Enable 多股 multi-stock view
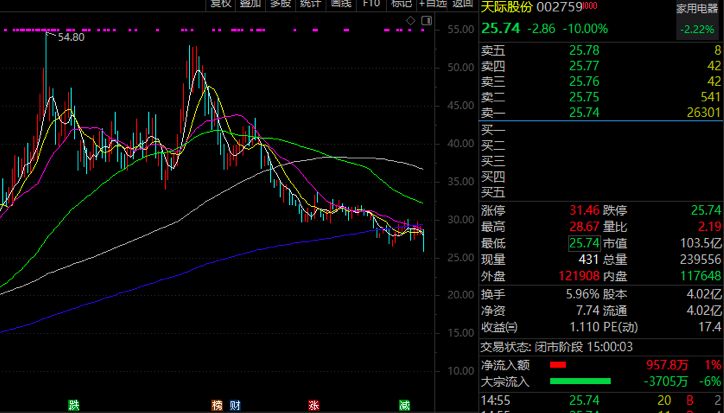This screenshot has height=413, width=724. (281, 4)
